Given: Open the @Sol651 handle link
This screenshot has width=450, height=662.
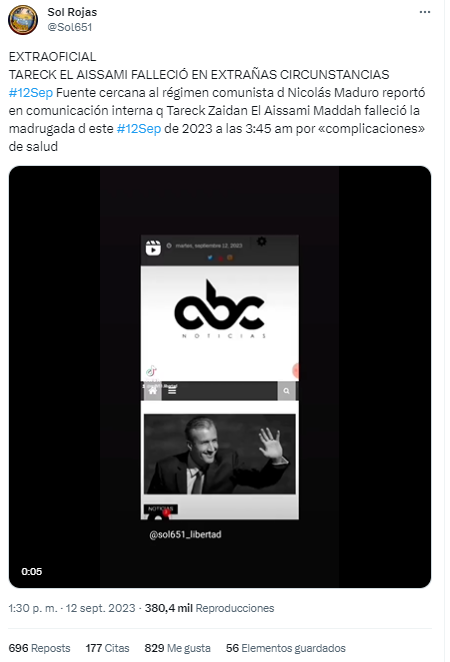Looking at the screenshot, I should click(x=70, y=27).
